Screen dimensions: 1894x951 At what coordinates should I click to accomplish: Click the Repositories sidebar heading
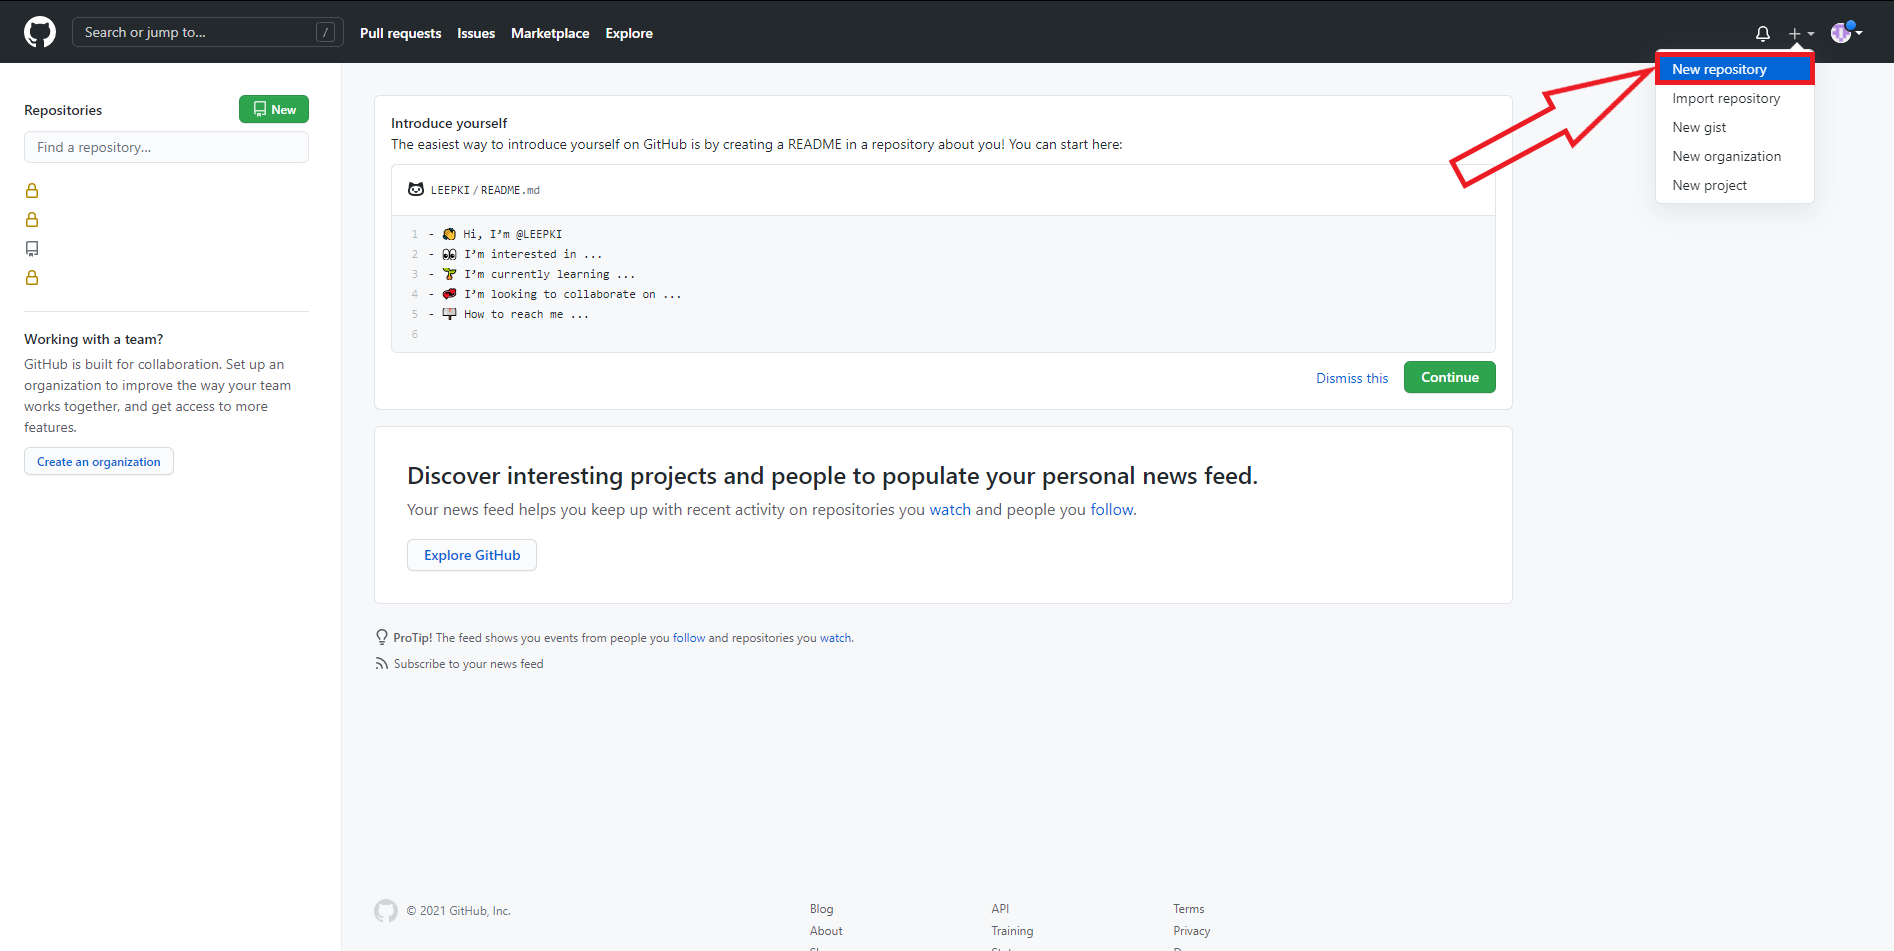pyautogui.click(x=63, y=110)
